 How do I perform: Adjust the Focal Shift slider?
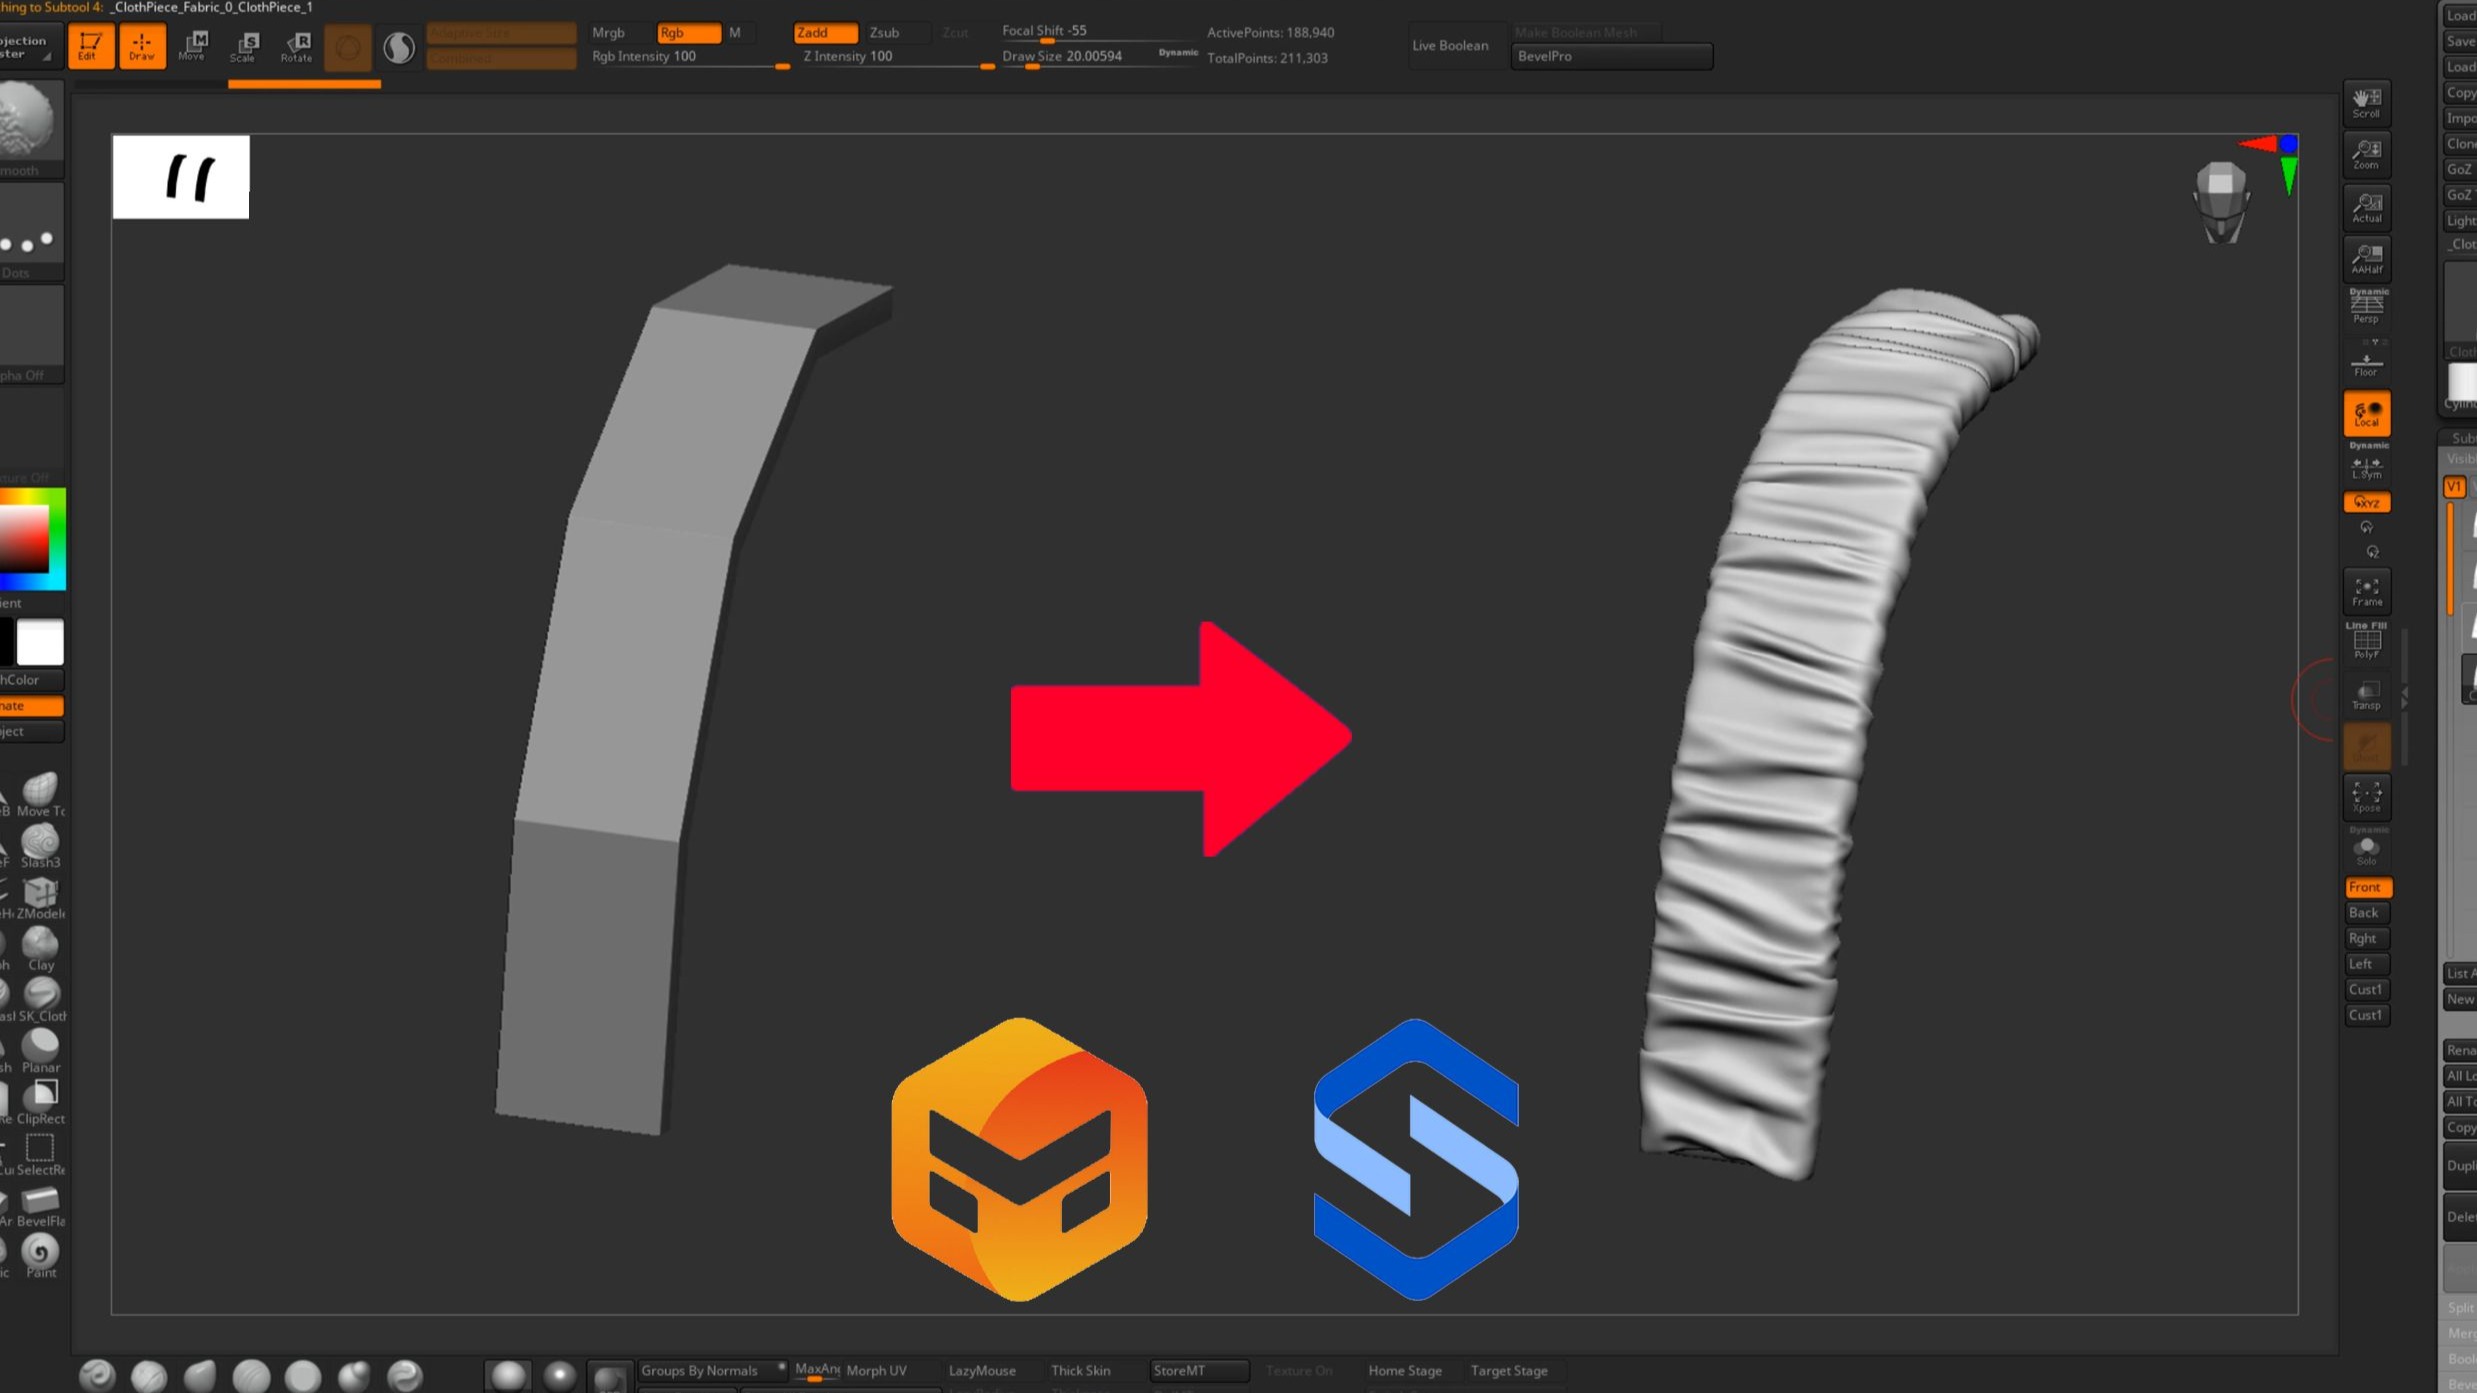click(1100, 32)
